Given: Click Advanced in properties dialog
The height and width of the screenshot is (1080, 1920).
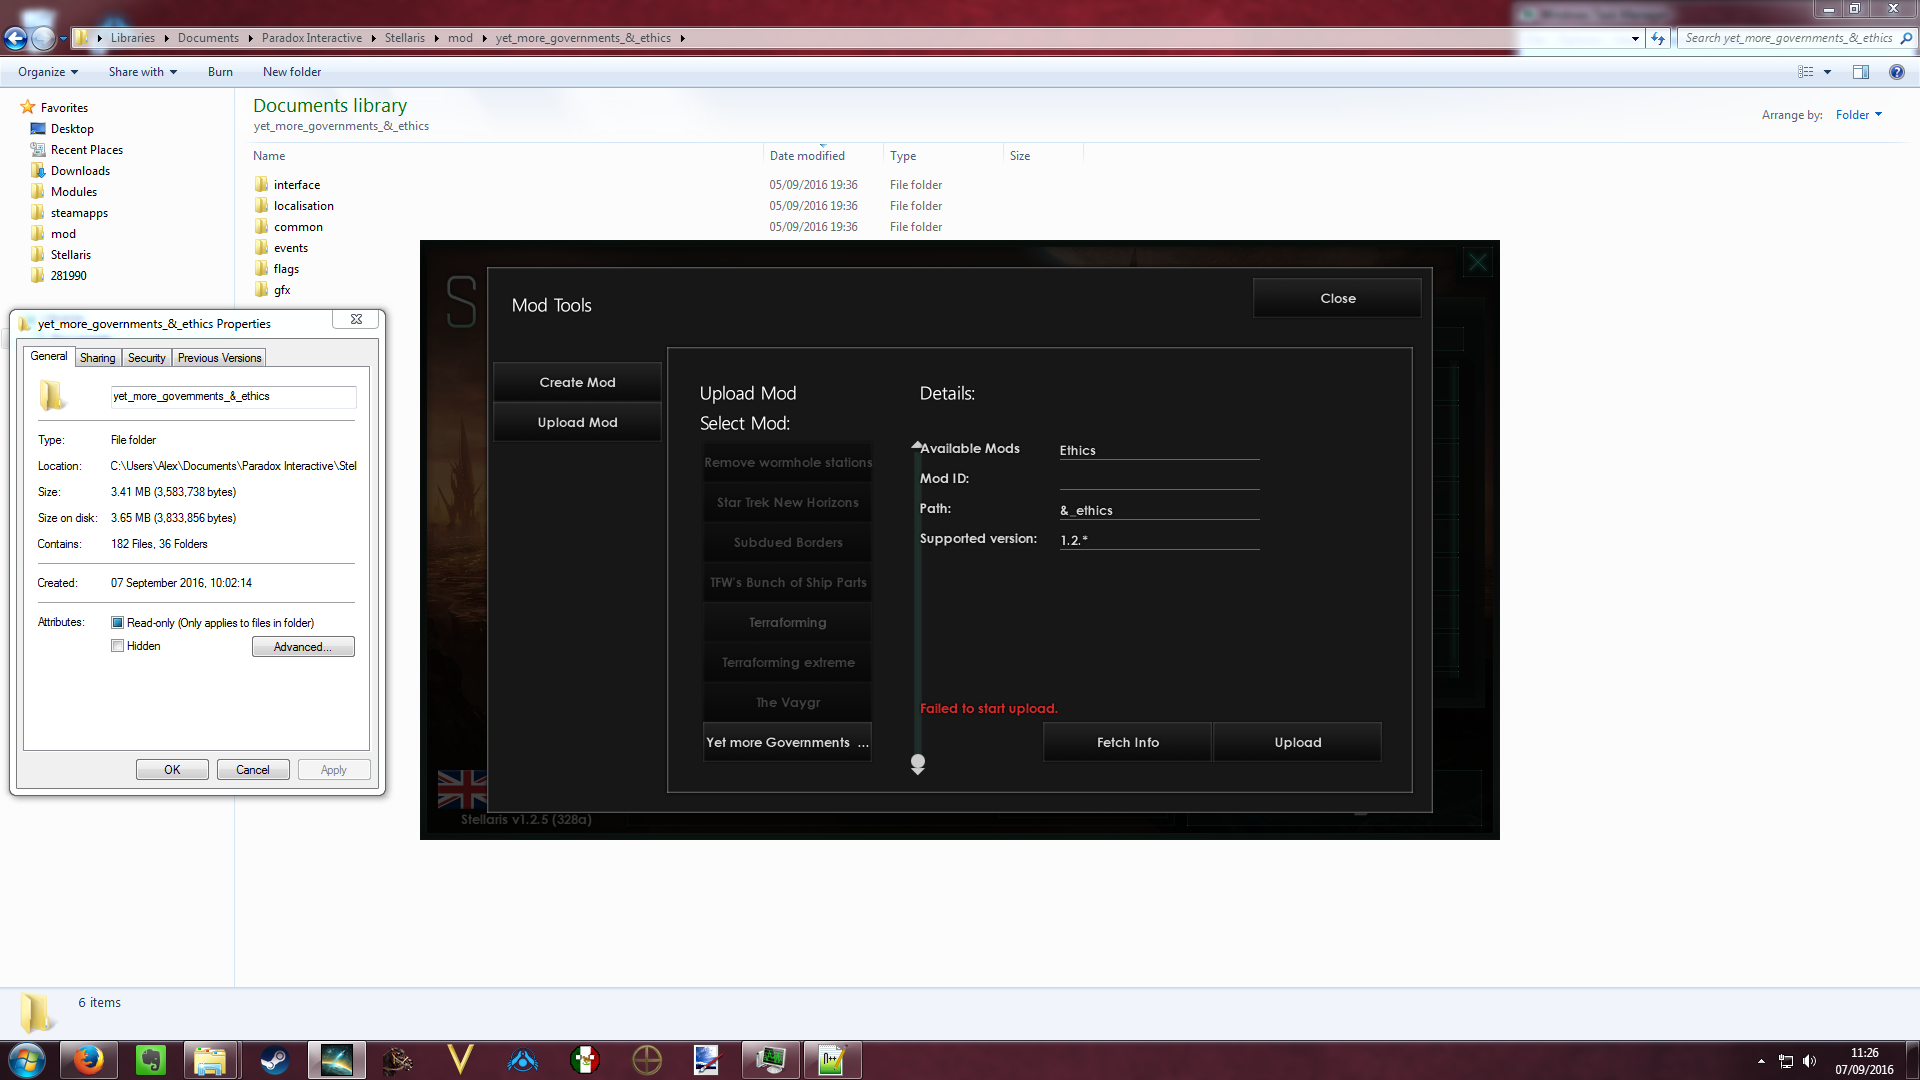Looking at the screenshot, I should click(303, 647).
